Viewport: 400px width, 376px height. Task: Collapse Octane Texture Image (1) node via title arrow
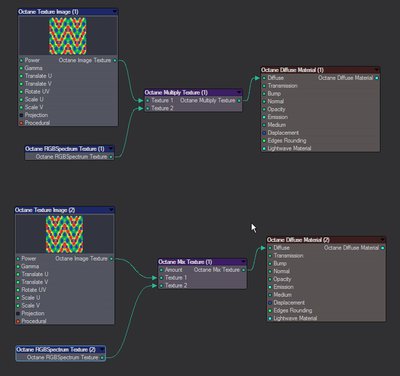(x=115, y=11)
